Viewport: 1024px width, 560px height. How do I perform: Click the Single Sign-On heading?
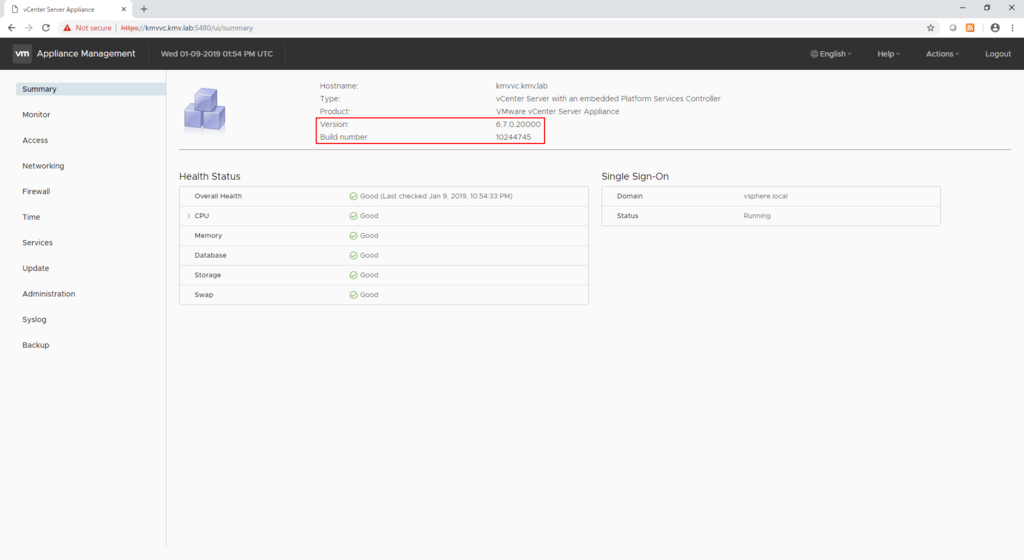tap(635, 176)
